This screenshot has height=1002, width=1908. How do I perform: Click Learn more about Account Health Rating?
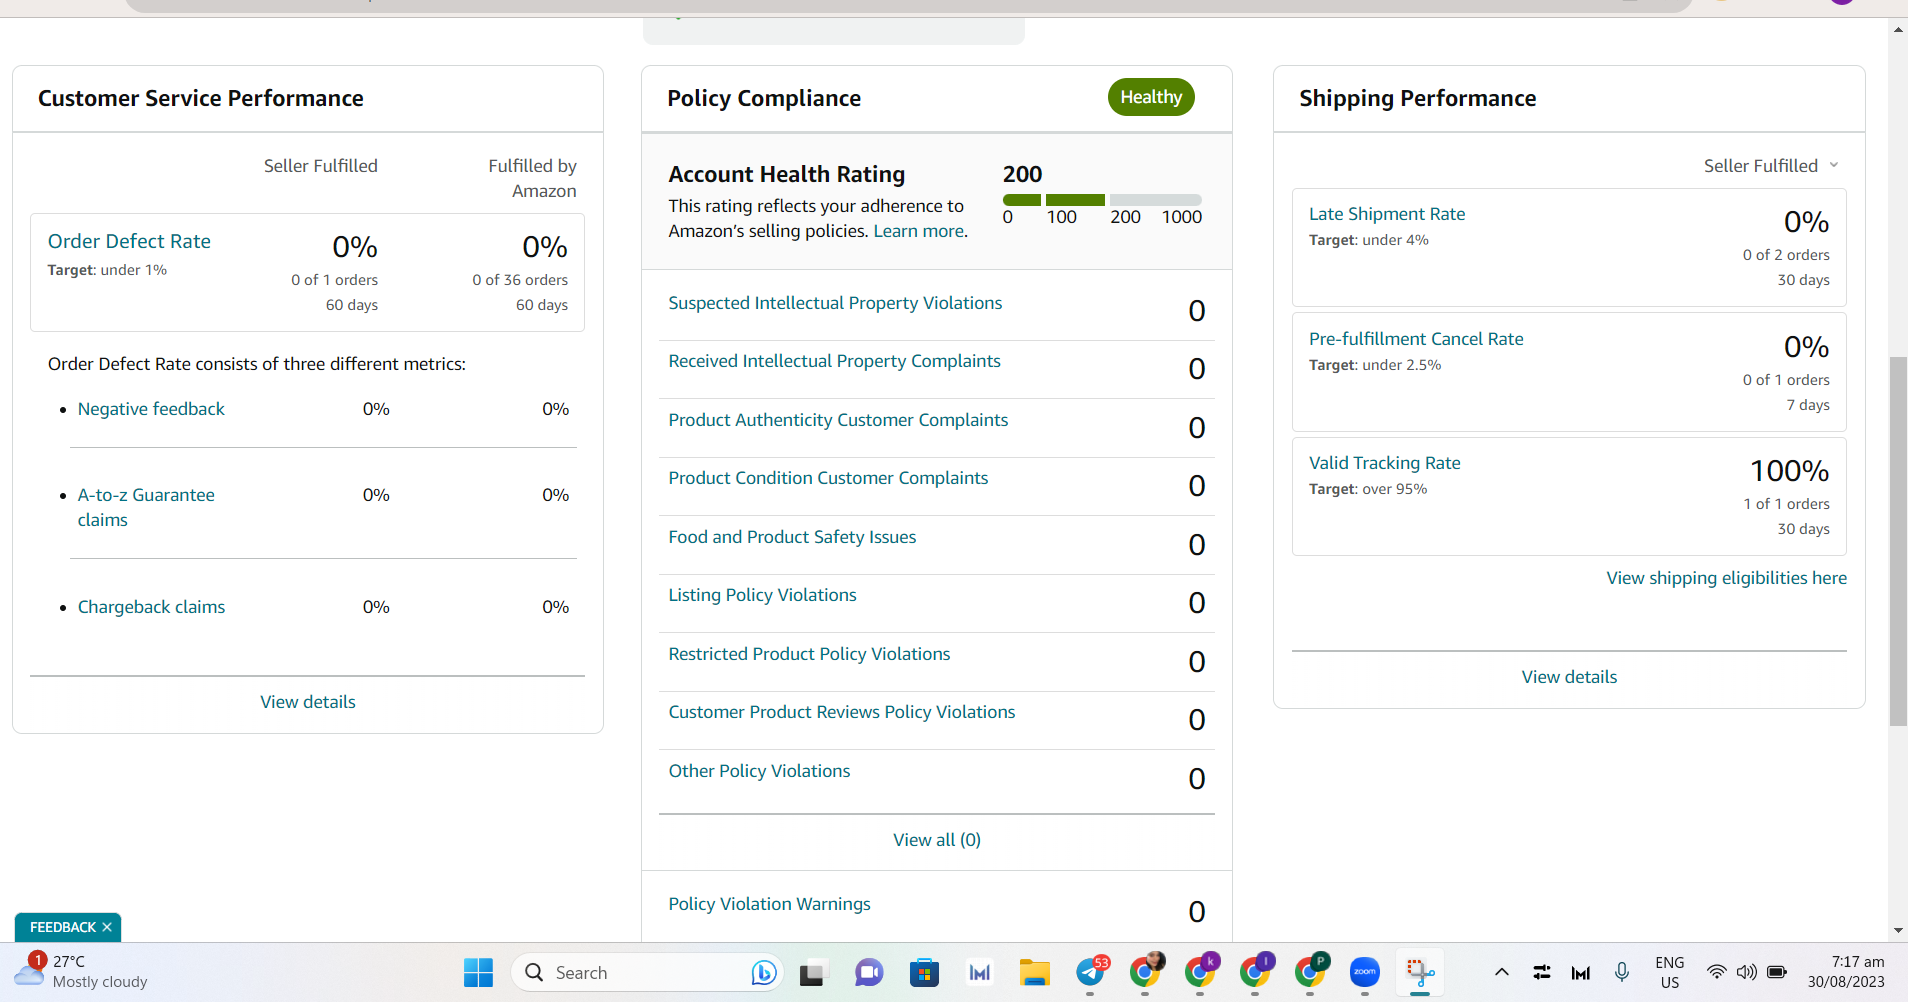point(919,231)
